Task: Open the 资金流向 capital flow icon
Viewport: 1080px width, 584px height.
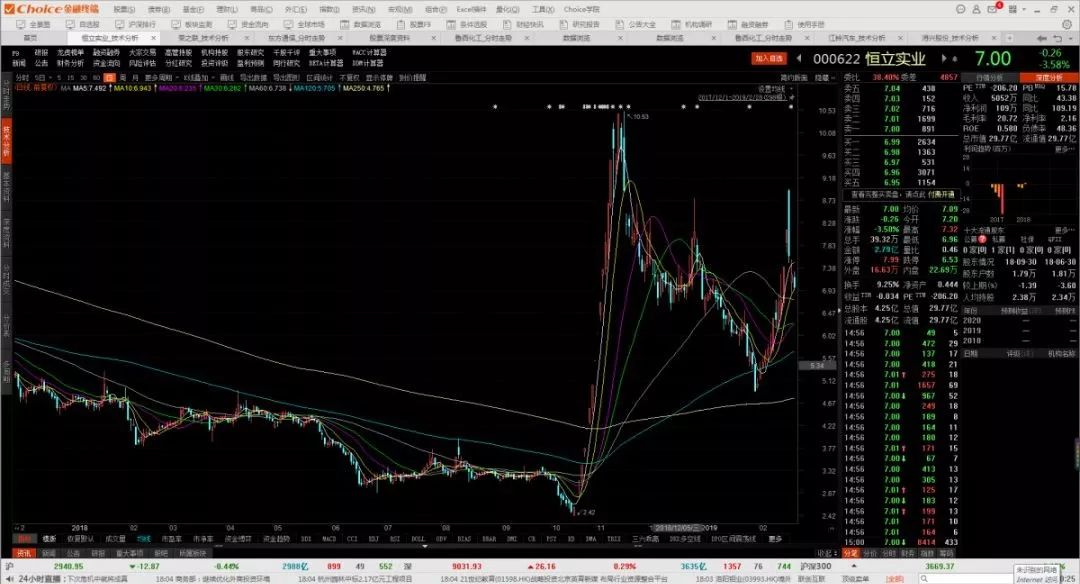Action: coord(231,24)
